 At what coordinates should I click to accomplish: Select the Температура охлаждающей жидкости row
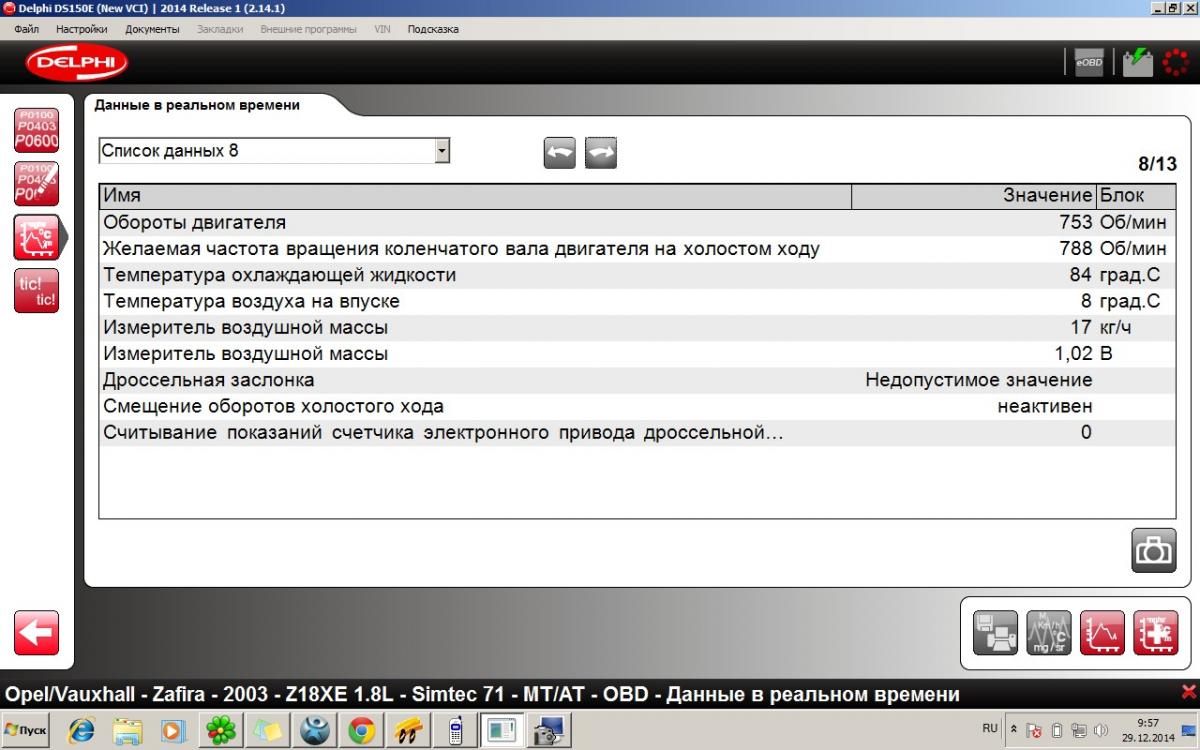click(637, 274)
